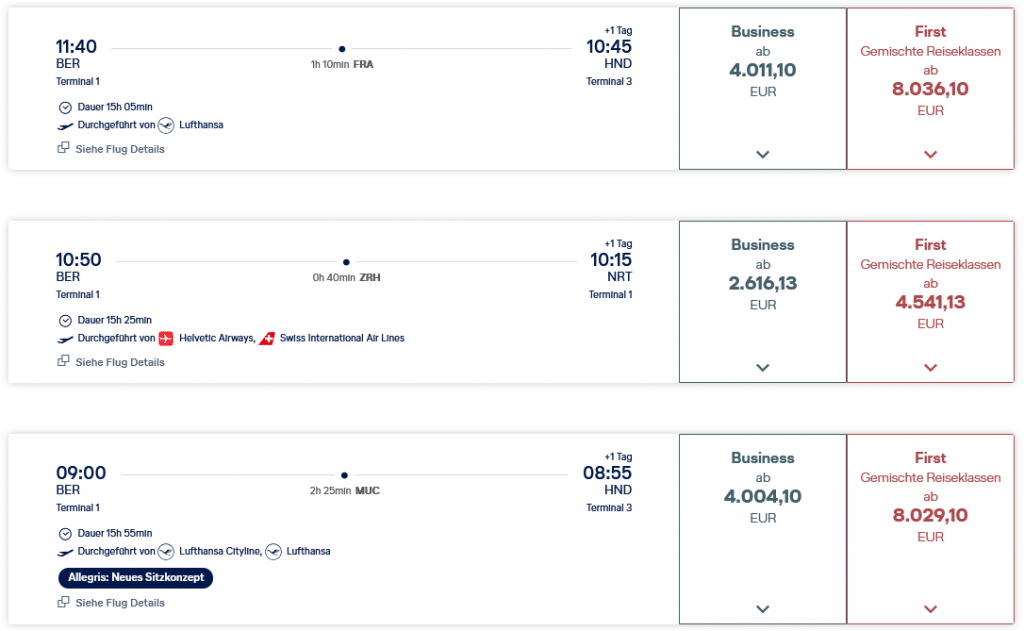The image size is (1024, 631).
Task: Expand Business fare 4.004,10 EUR chevron
Action: pos(763,609)
